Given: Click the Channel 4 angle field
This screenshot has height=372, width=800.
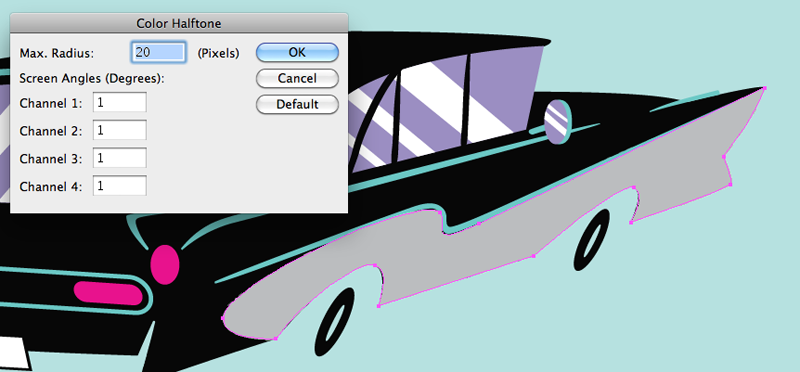Looking at the screenshot, I should pos(120,186).
